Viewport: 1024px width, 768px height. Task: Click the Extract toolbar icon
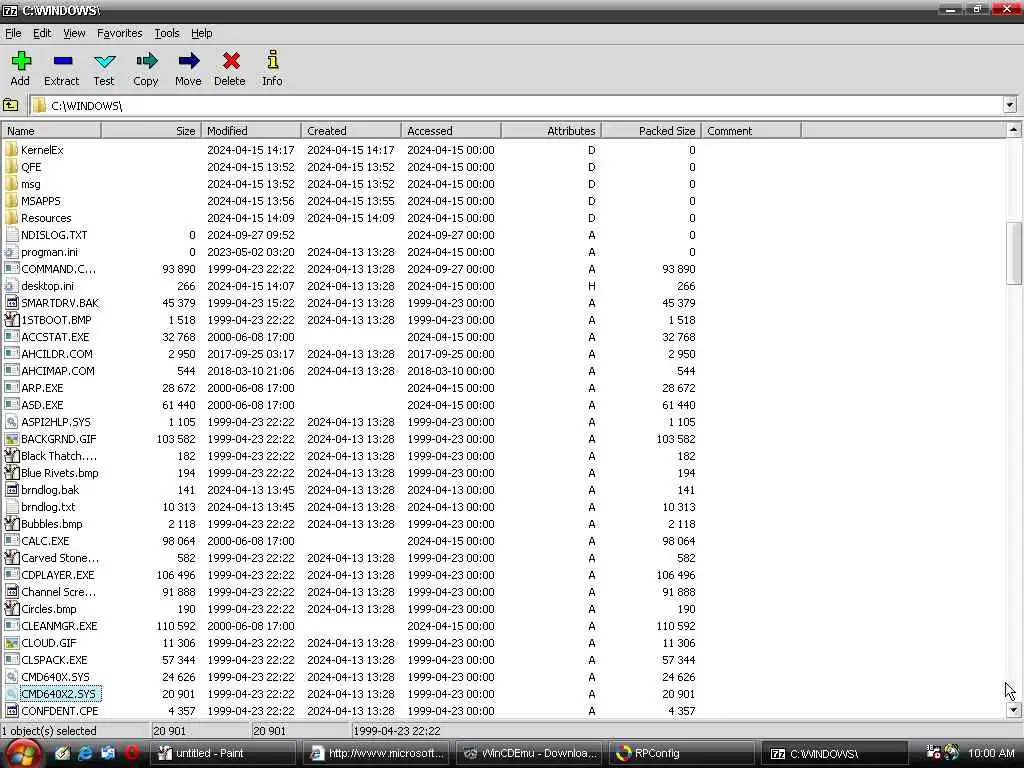pyautogui.click(x=62, y=61)
